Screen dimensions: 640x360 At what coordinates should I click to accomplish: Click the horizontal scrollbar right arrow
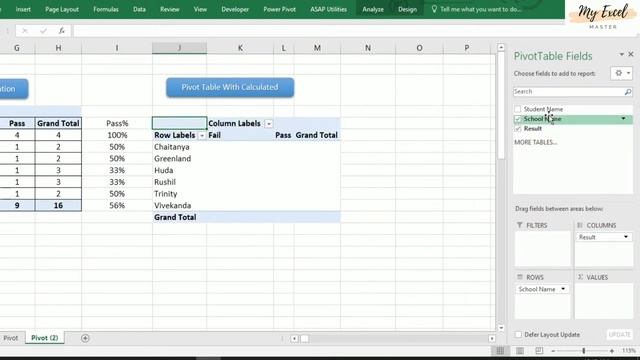[x=491, y=338]
